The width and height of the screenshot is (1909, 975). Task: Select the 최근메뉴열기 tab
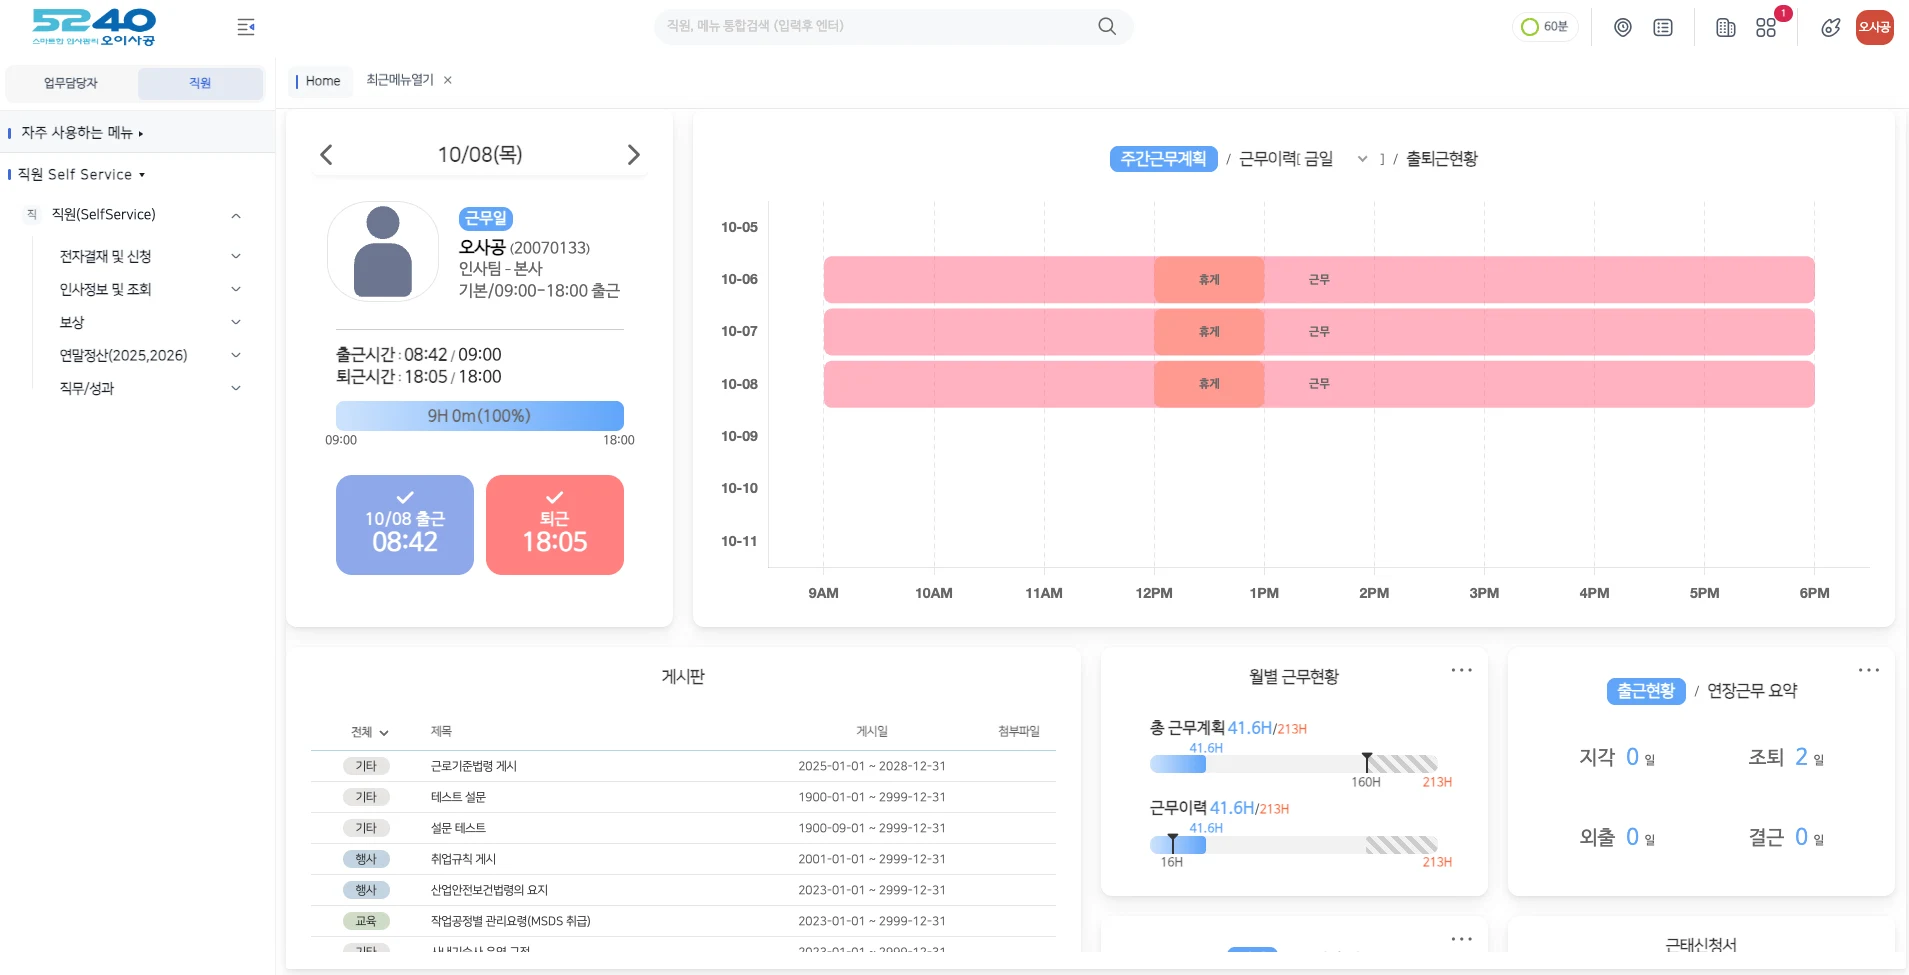[400, 80]
